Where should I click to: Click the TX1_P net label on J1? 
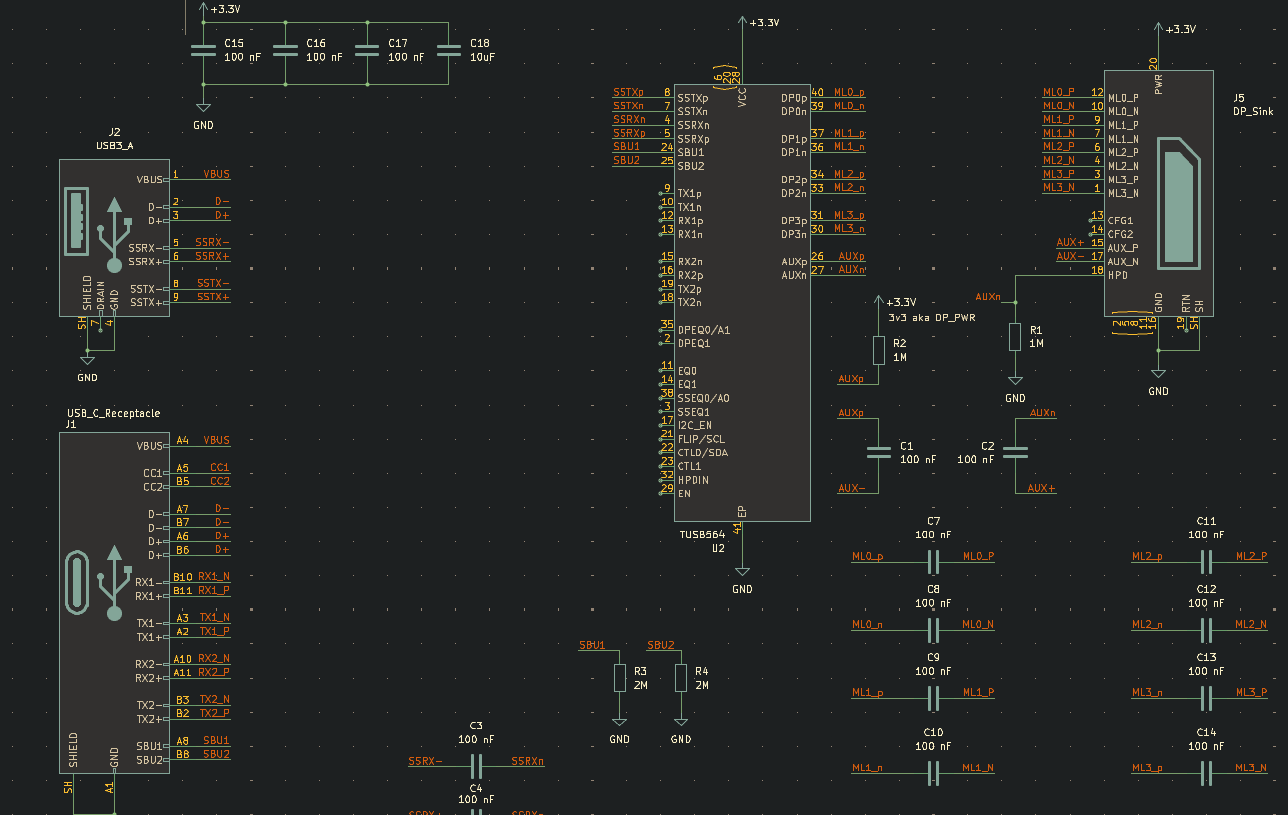[x=214, y=631]
